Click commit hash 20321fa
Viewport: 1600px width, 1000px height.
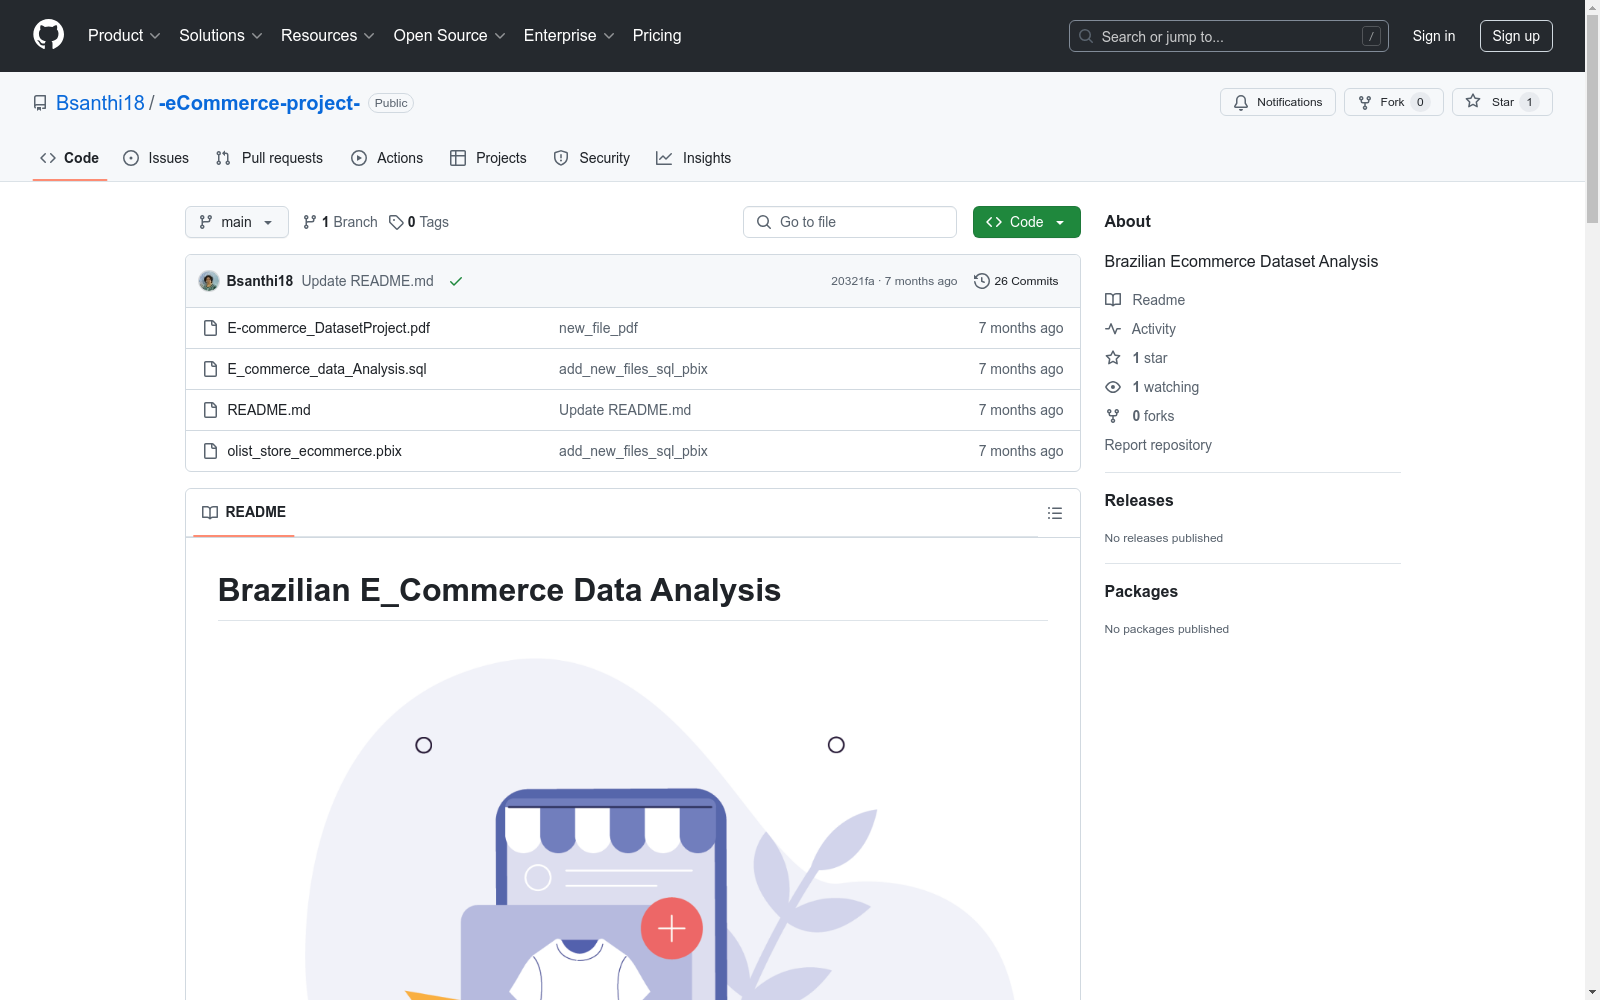point(853,281)
